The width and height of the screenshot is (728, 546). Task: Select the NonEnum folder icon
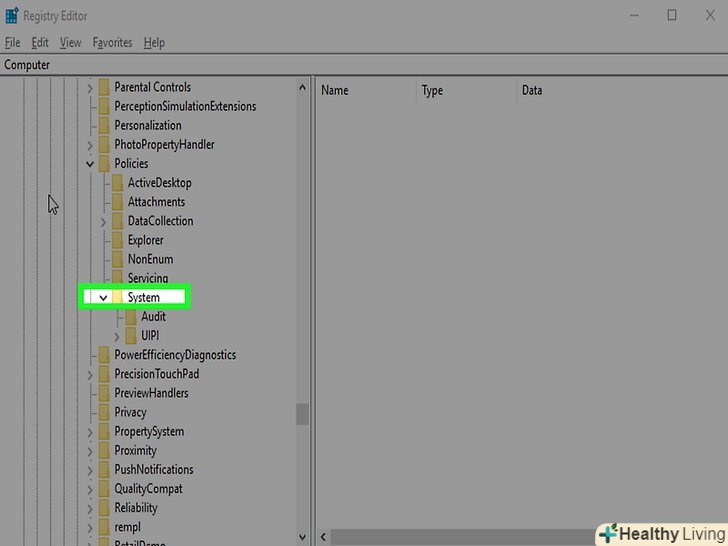[118, 259]
